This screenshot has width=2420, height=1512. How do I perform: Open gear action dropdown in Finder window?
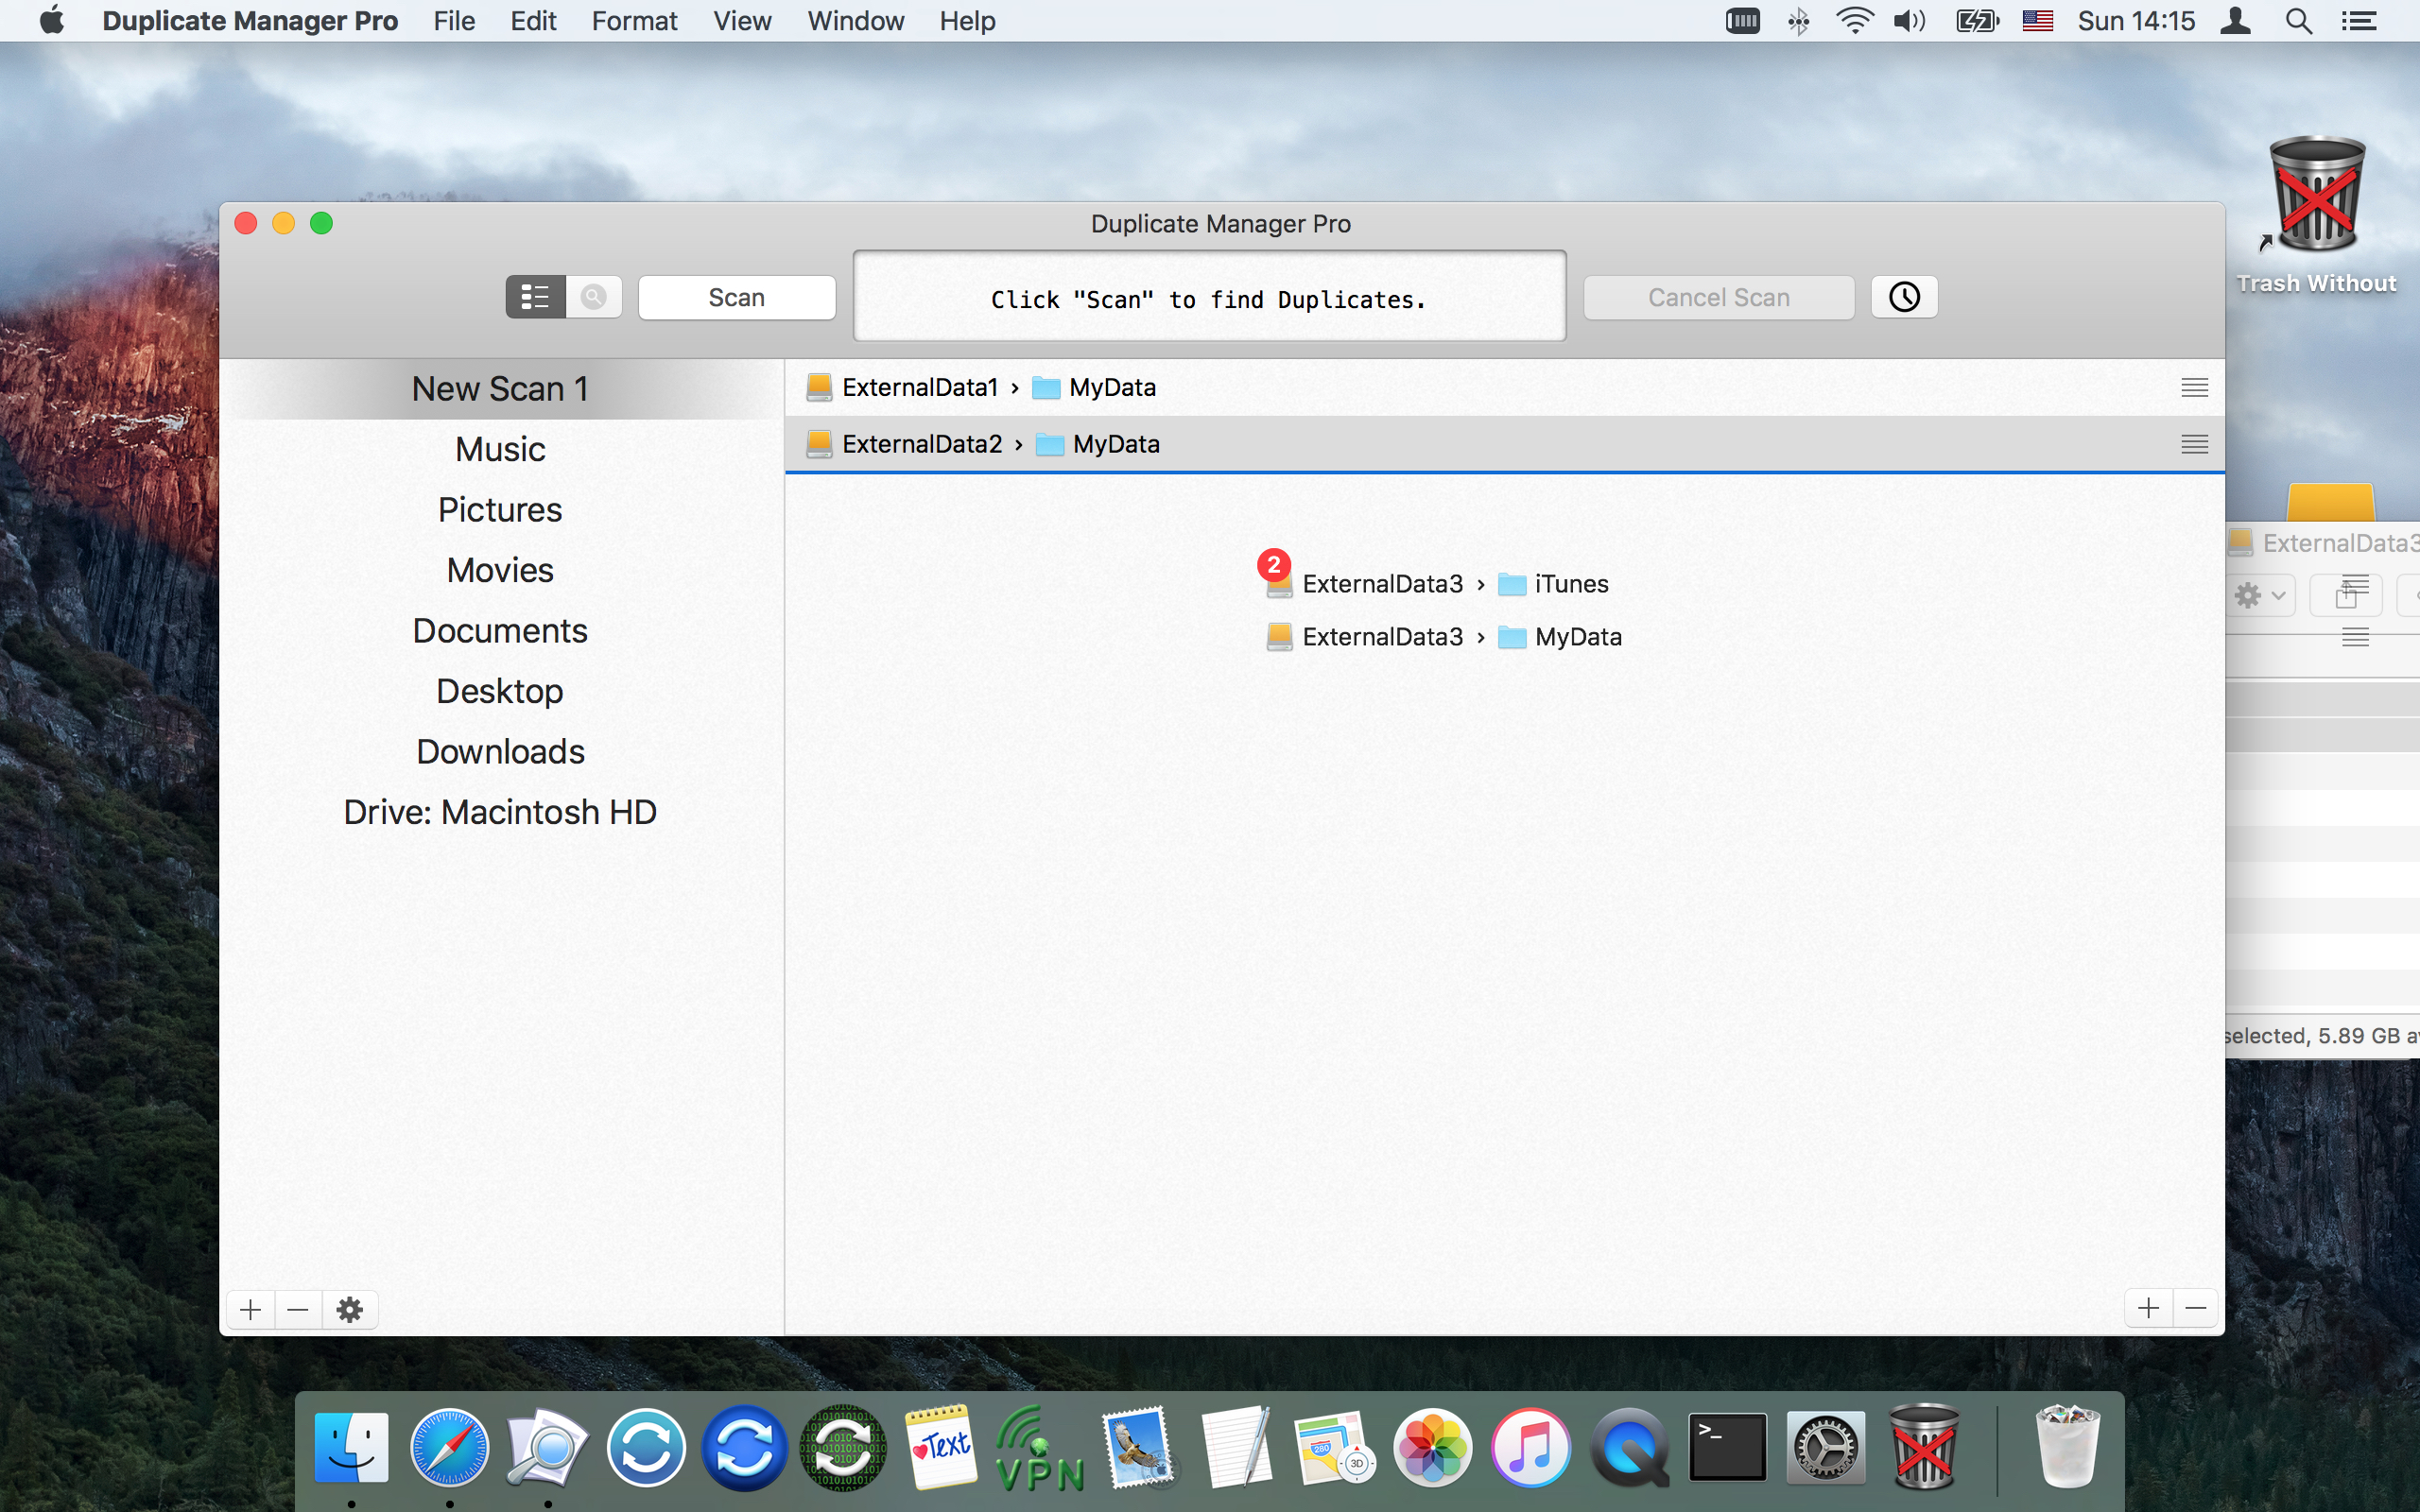2260,596
